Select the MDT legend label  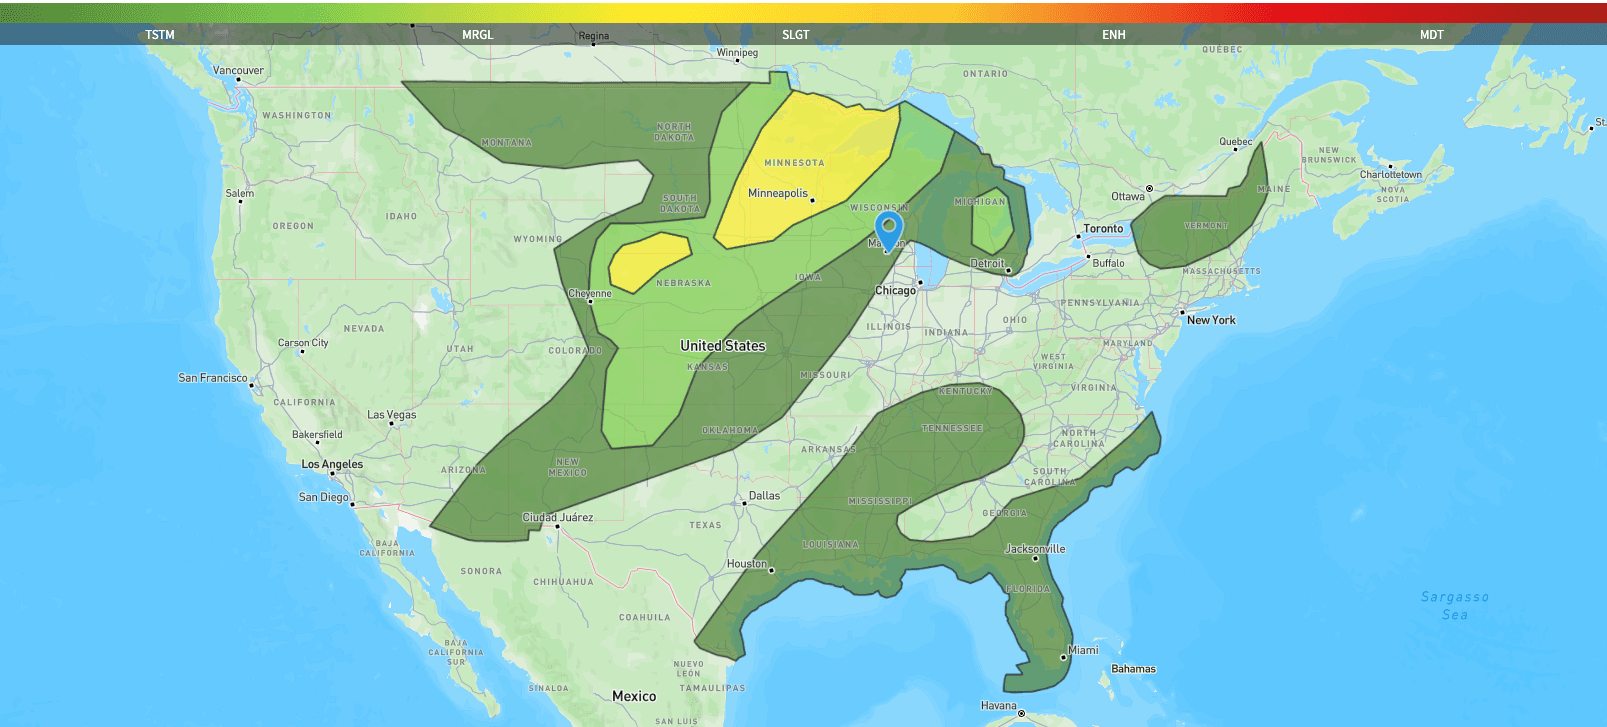1432,35
